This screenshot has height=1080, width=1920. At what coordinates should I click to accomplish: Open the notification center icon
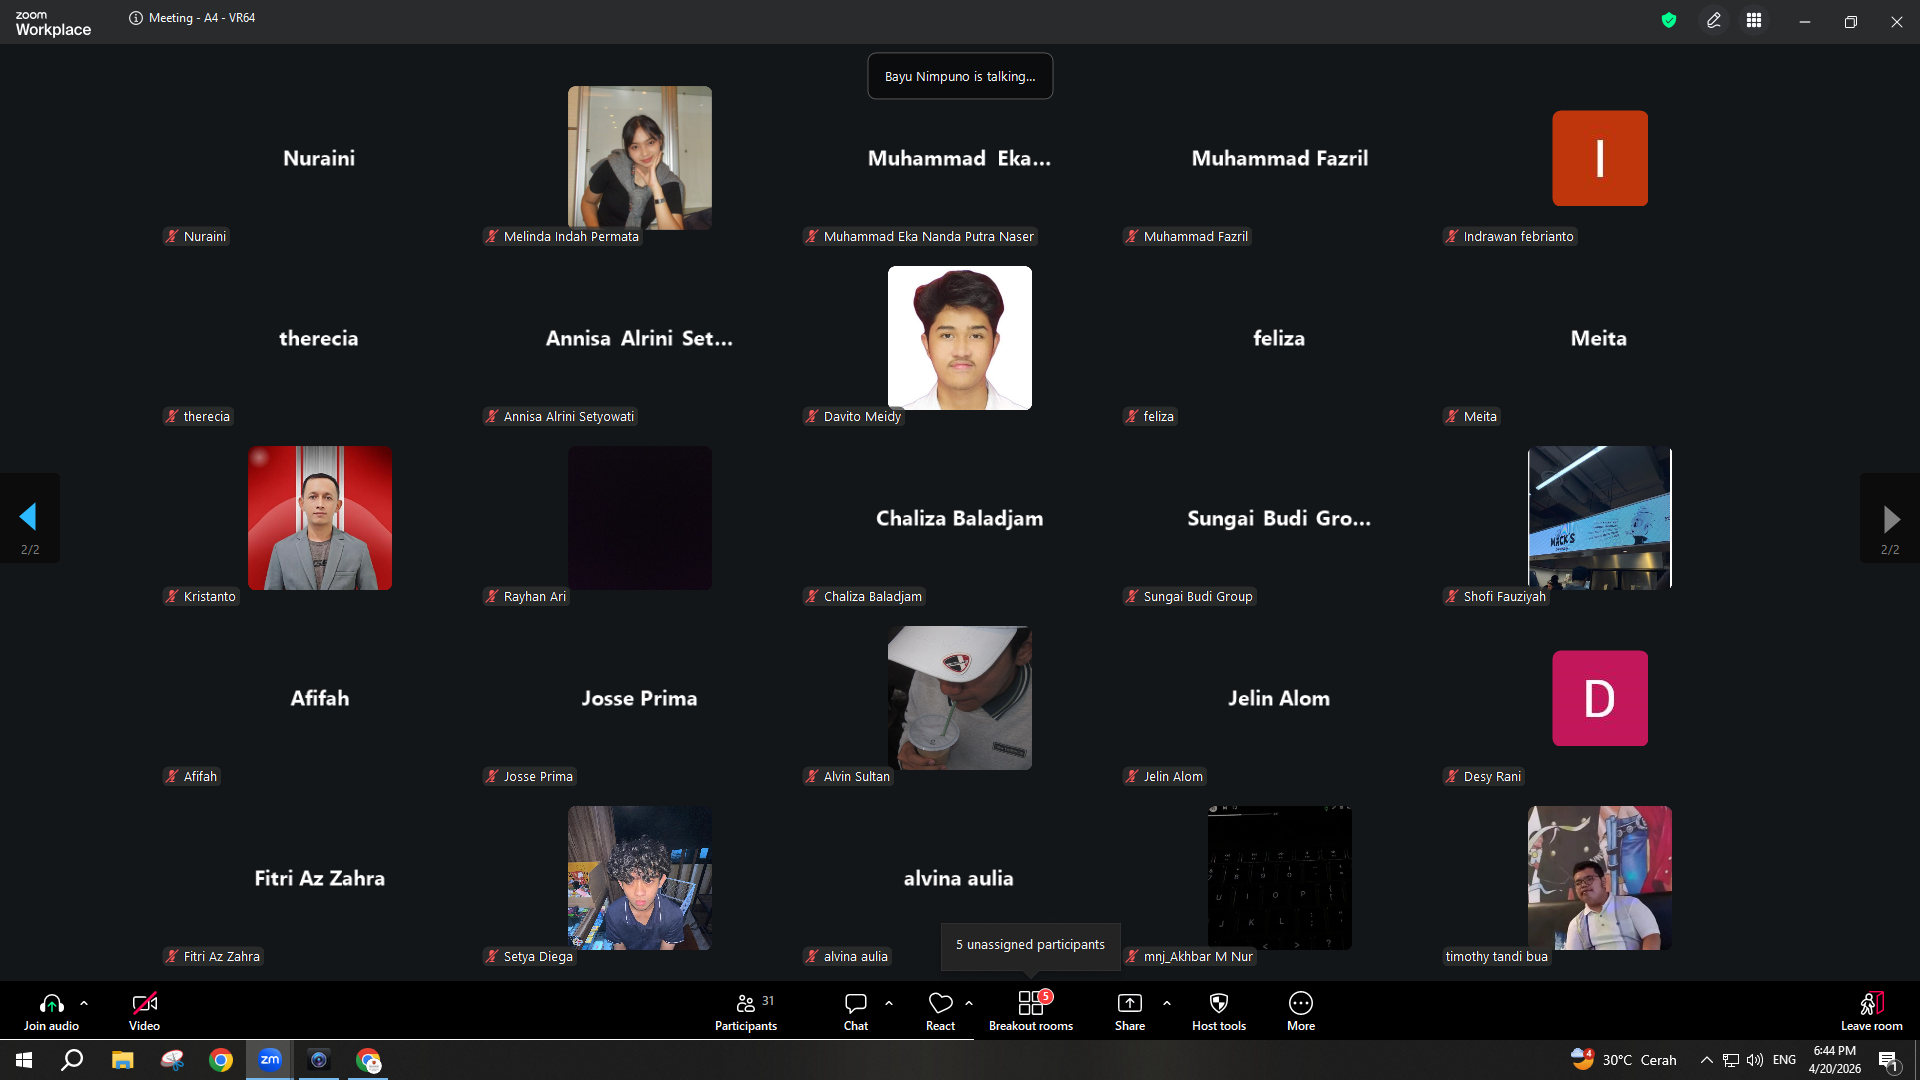(1888, 1060)
